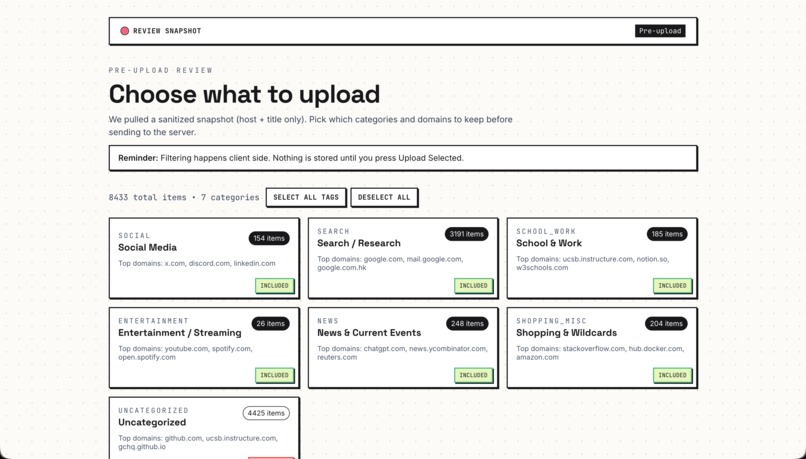806x459 pixels.
Task: Toggle Included on School & Work card
Action: 672,286
